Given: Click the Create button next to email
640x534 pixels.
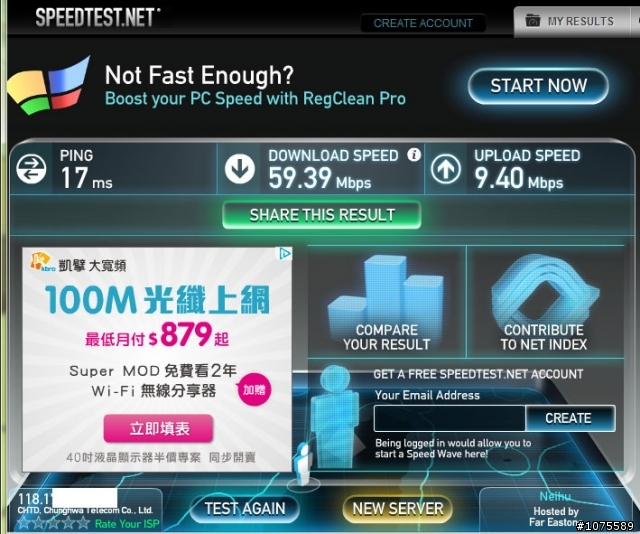Looking at the screenshot, I should (570, 418).
